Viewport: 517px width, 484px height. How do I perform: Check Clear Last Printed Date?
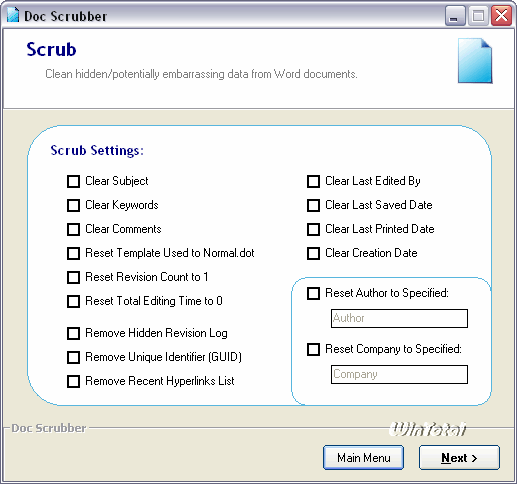[x=313, y=230]
